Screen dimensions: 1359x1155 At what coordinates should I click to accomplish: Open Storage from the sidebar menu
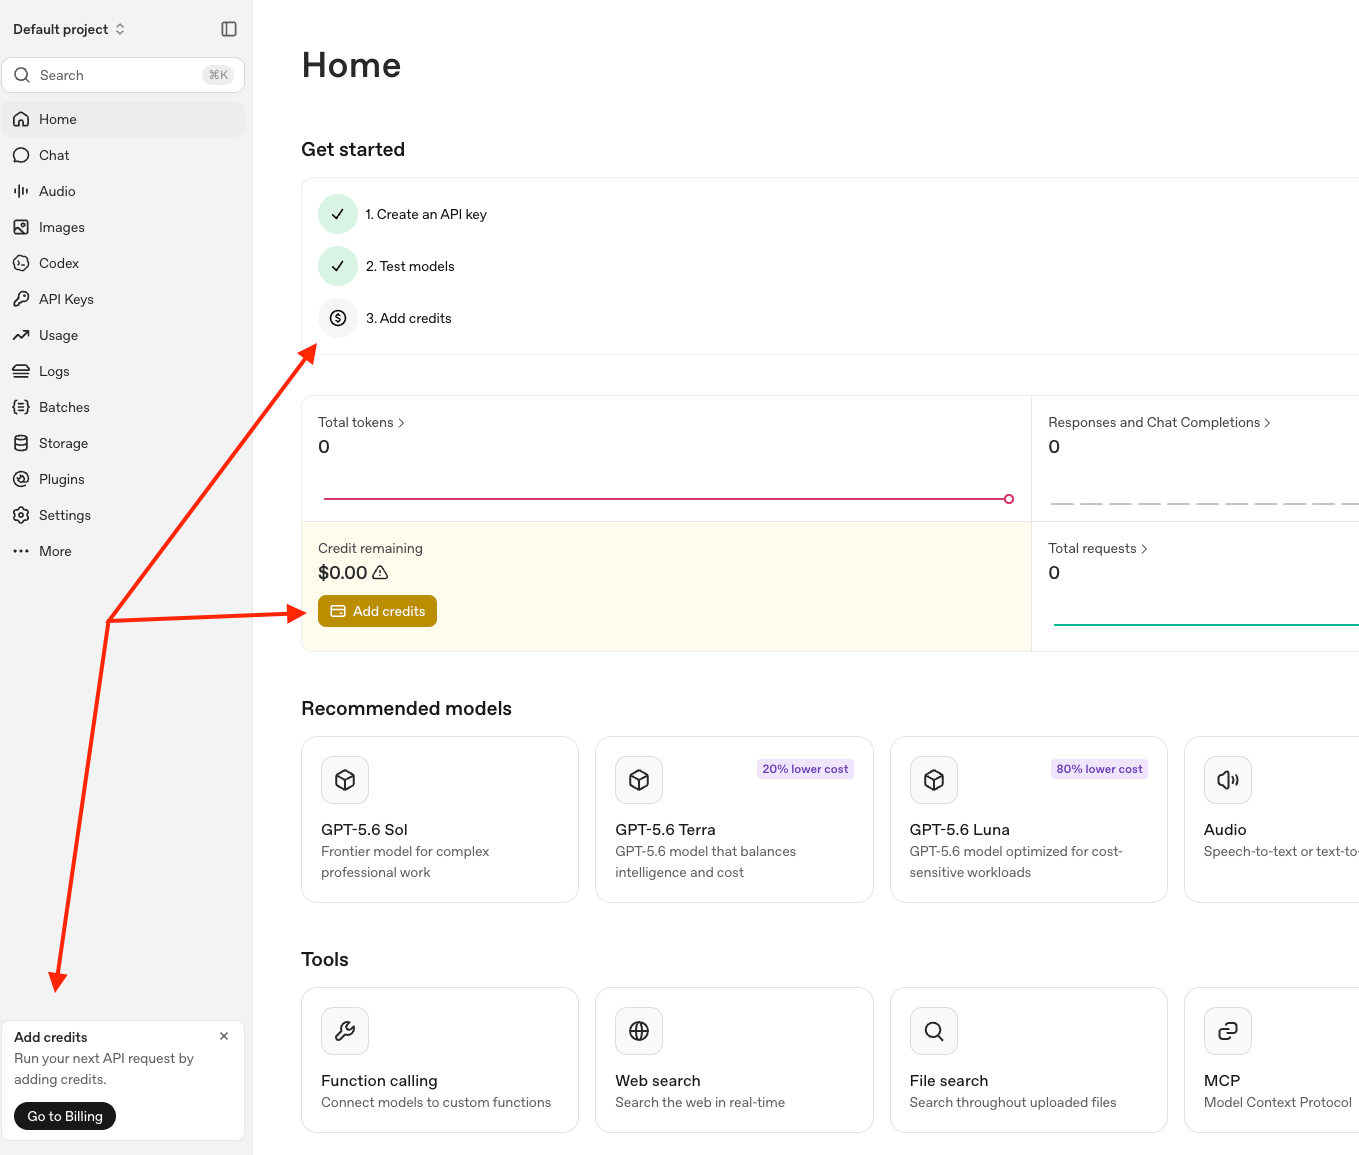123,443
